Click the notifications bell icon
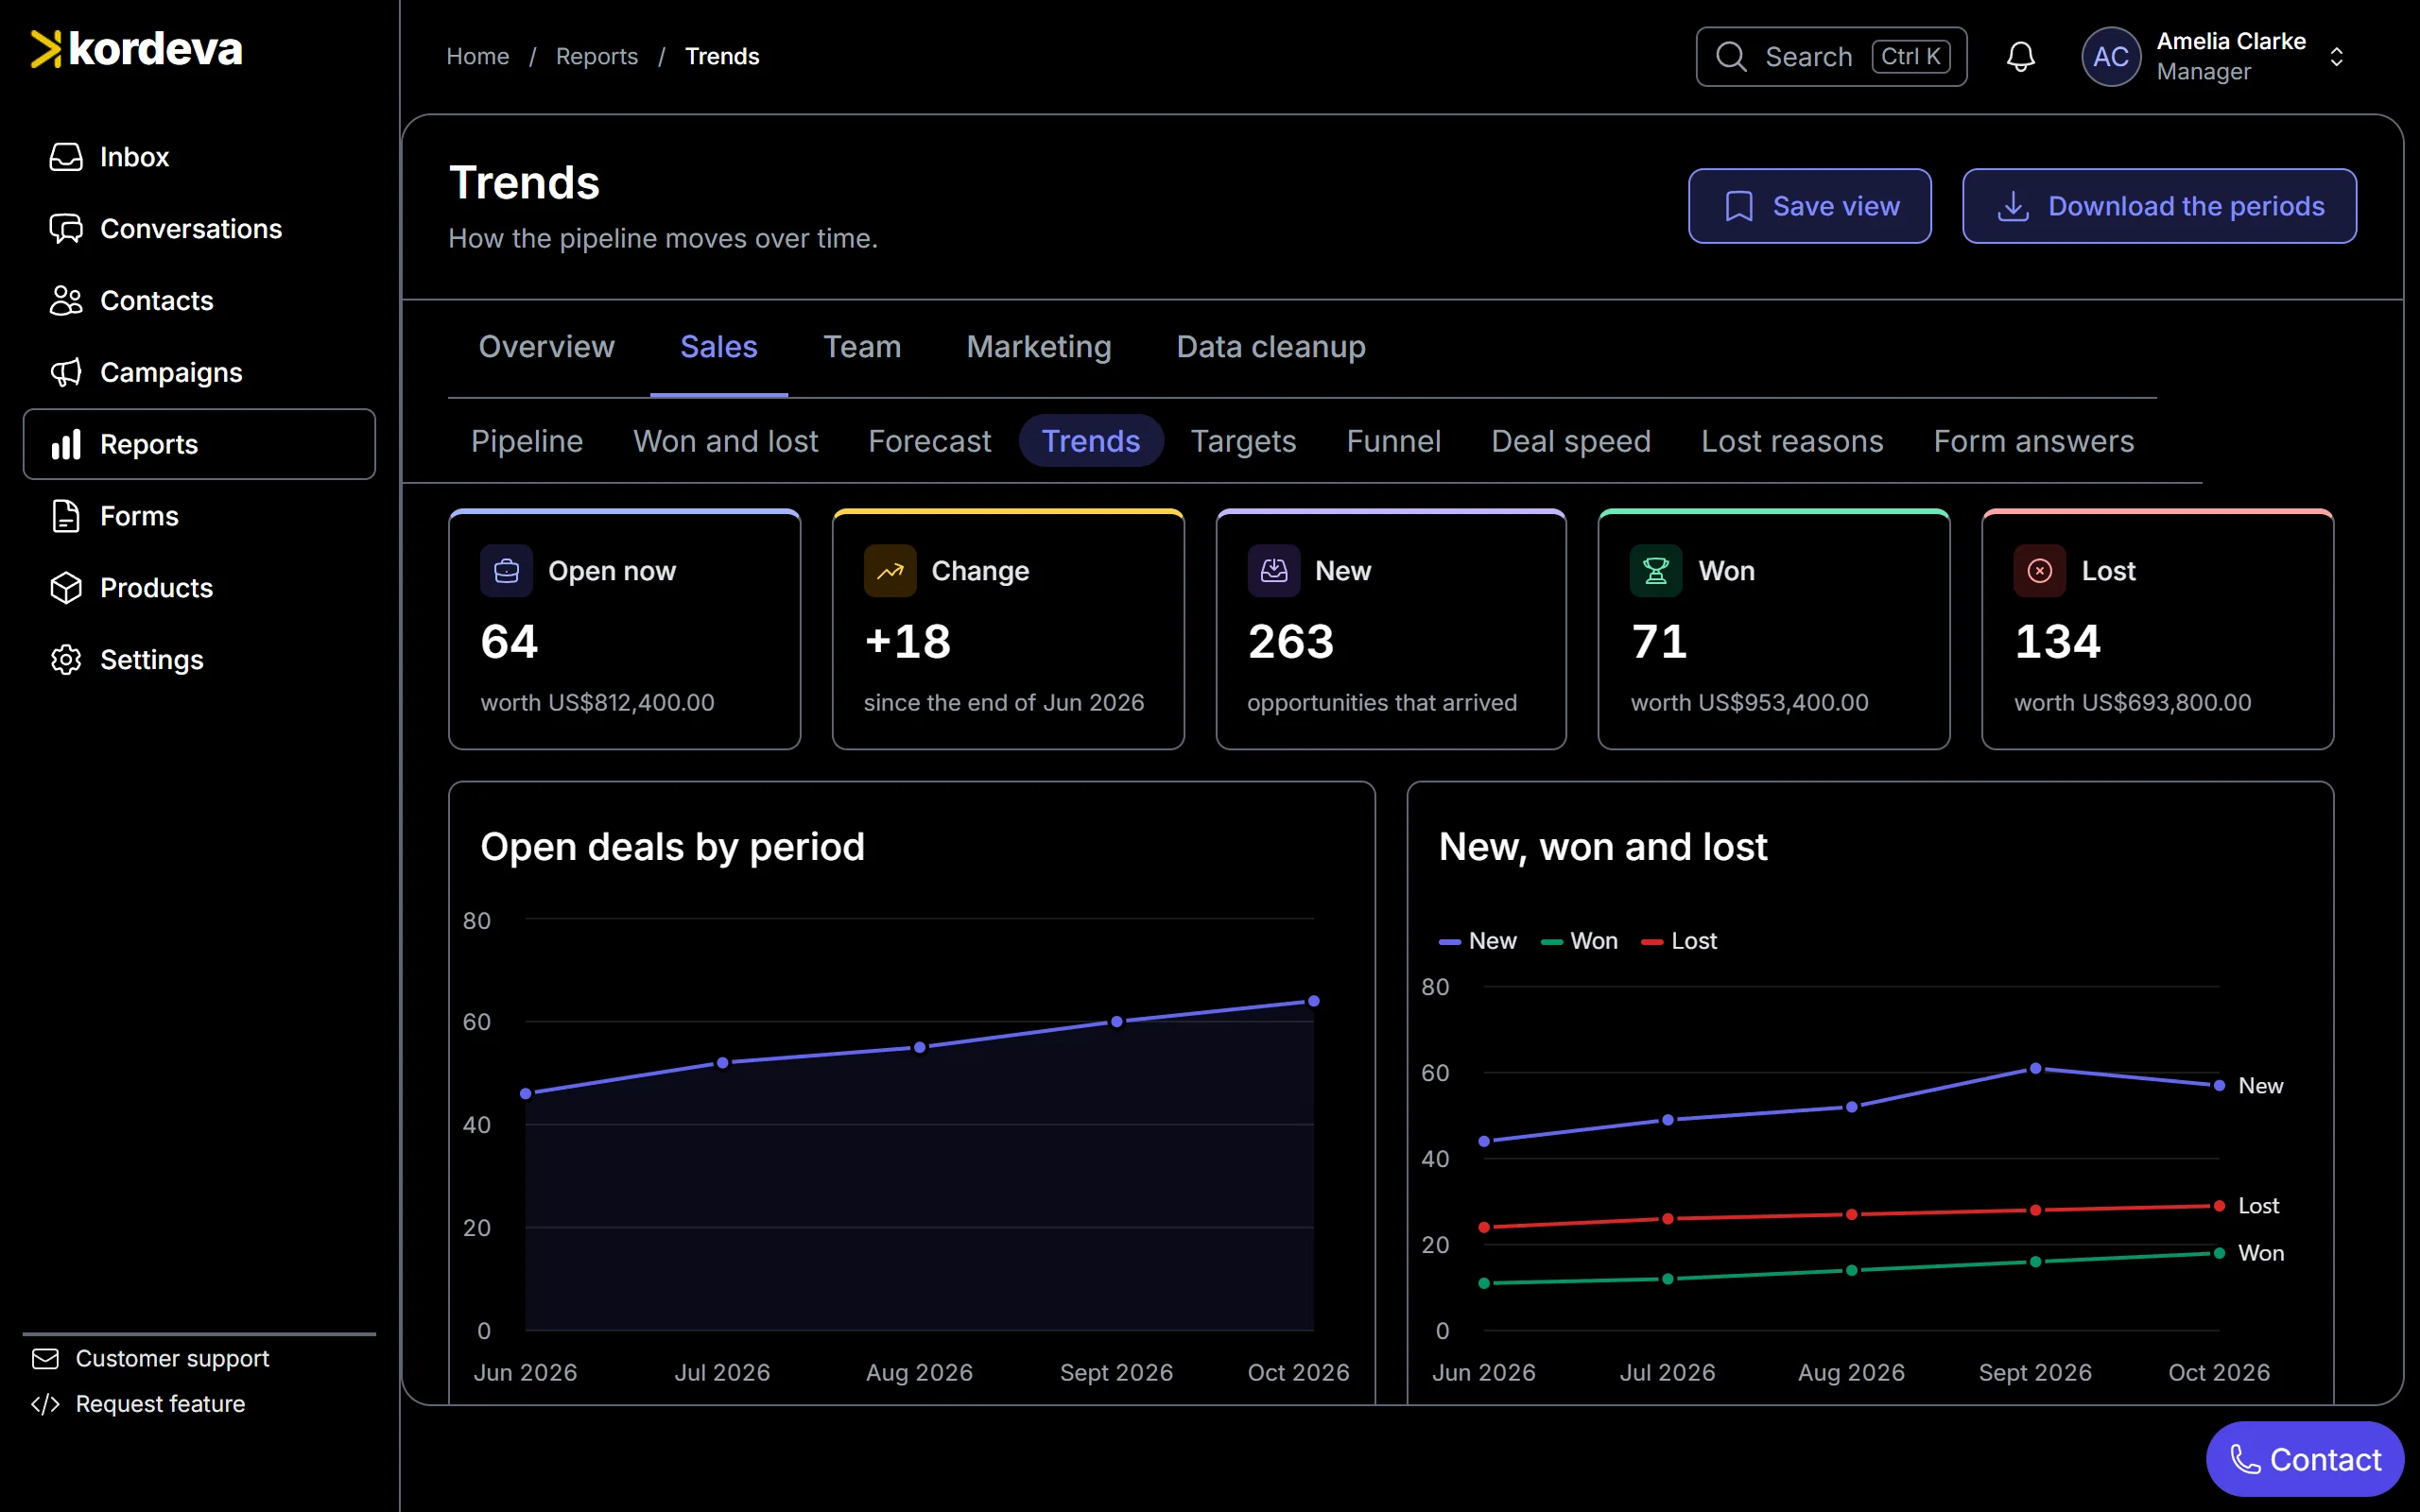Image resolution: width=2420 pixels, height=1512 pixels. click(x=2021, y=57)
